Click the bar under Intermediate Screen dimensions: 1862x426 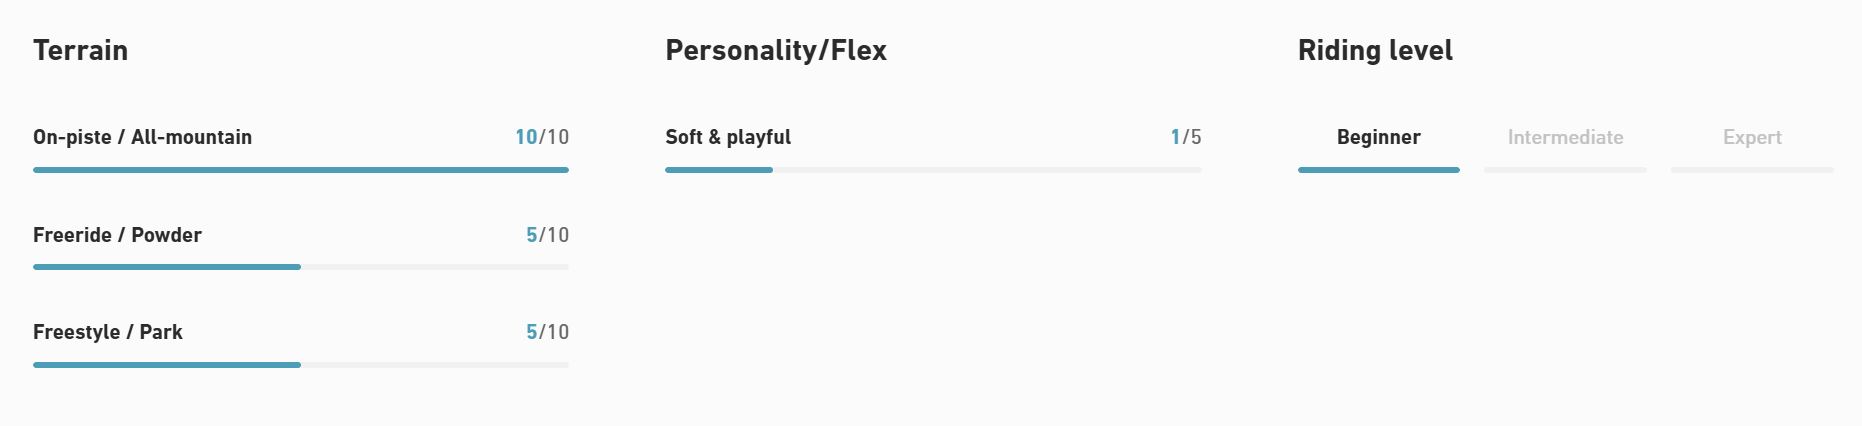(x=1565, y=170)
